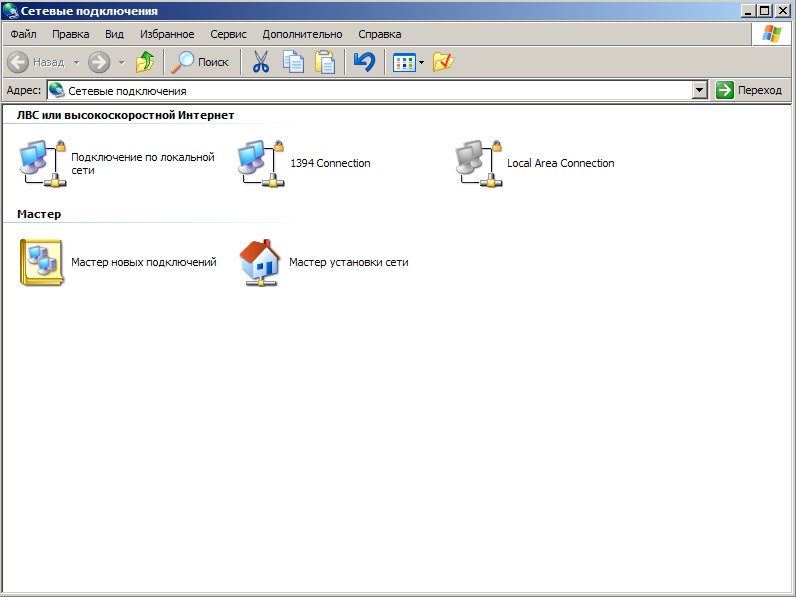Maximize the Сетевые подключения window
796x597 pixels.
(765, 10)
